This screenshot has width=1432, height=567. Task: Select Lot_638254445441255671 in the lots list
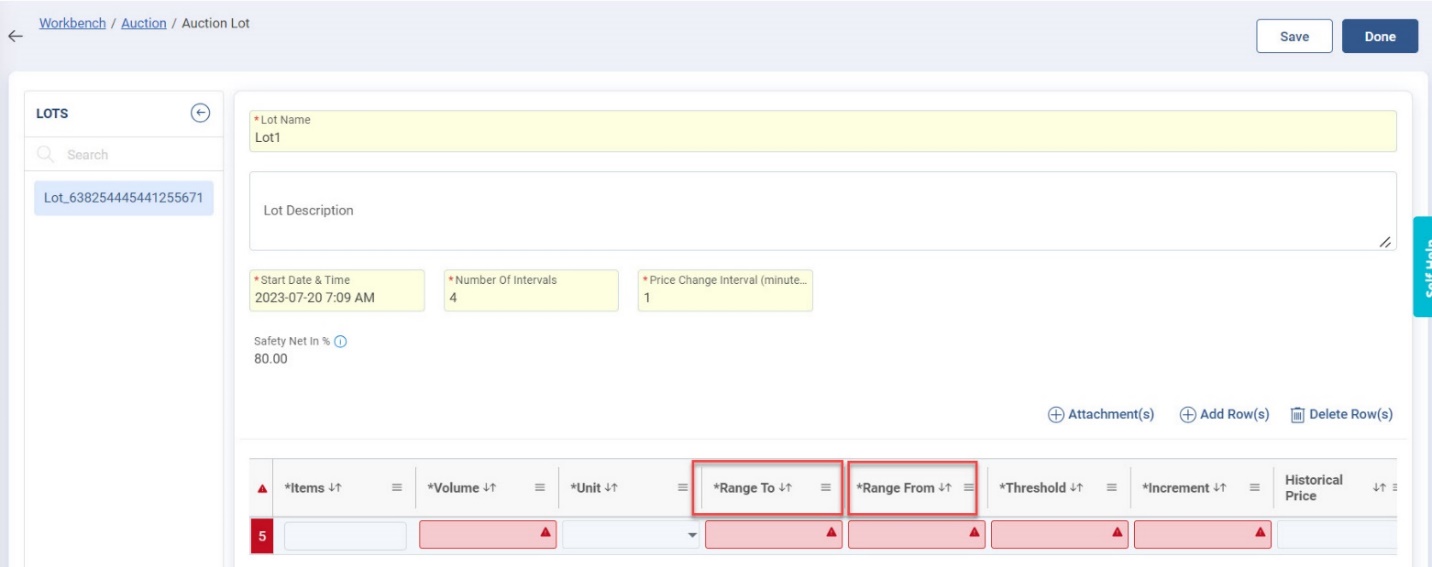[124, 197]
